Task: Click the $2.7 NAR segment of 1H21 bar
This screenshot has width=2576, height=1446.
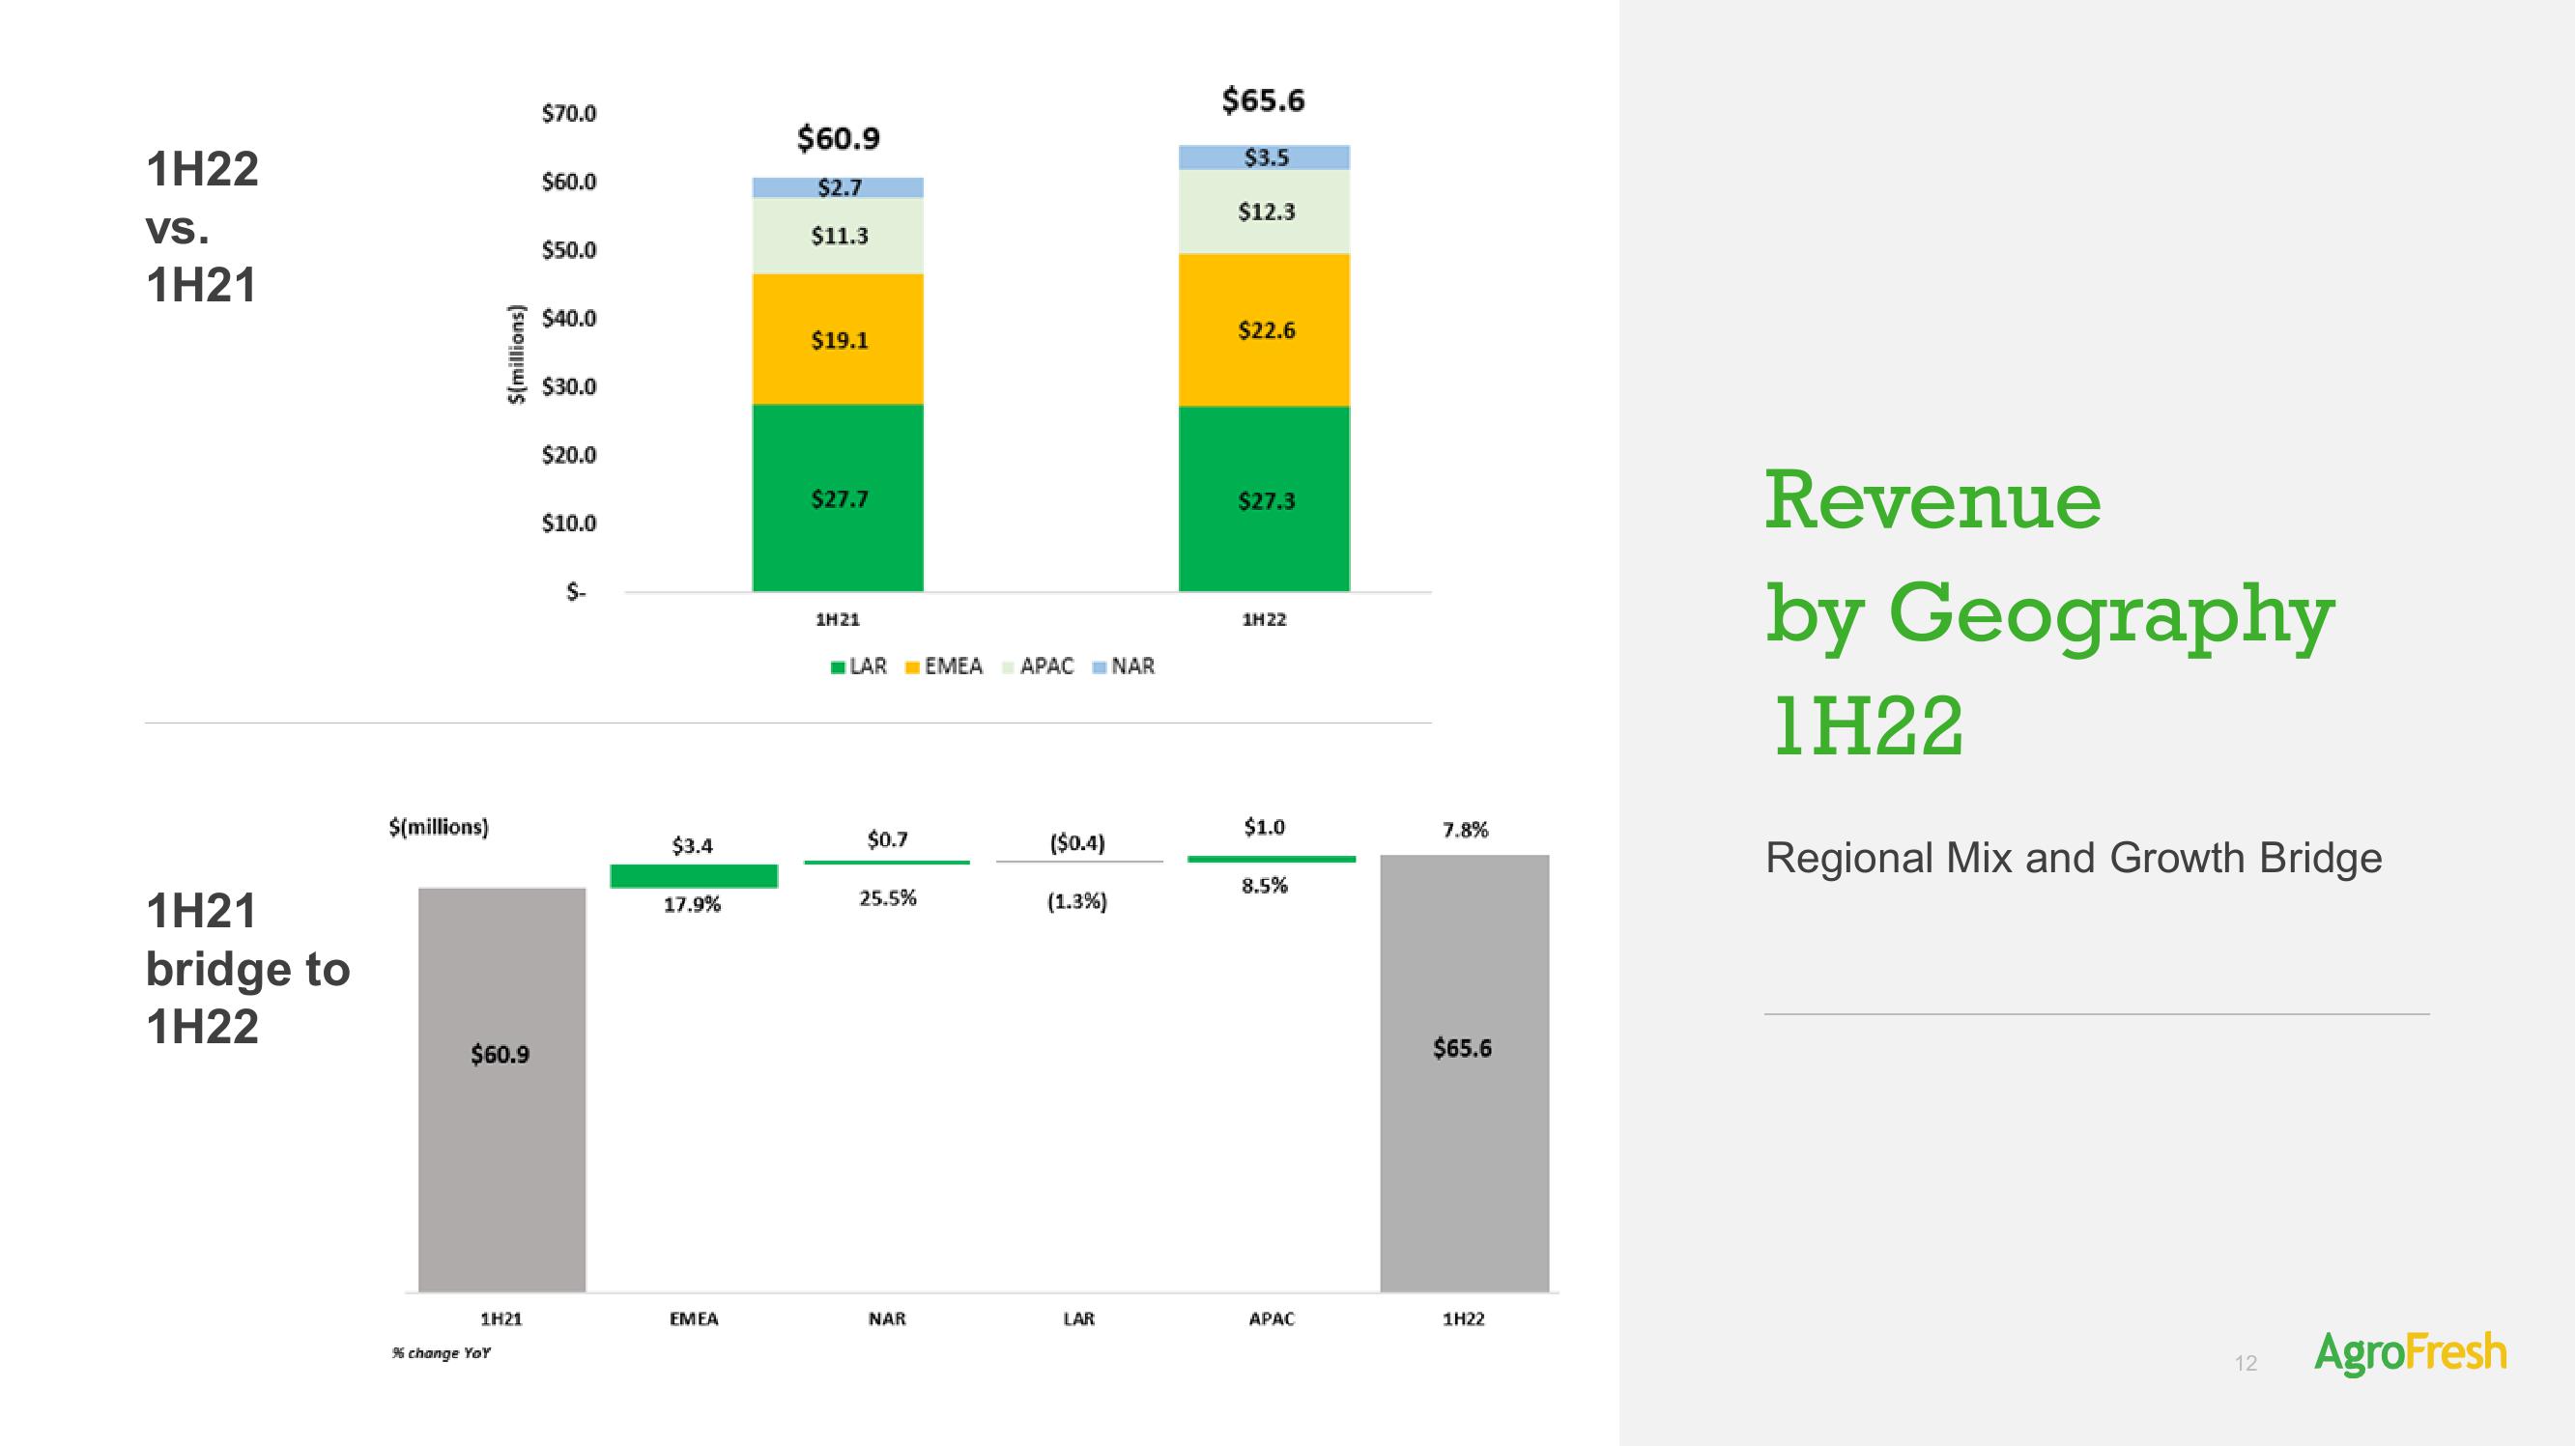Action: point(838,188)
